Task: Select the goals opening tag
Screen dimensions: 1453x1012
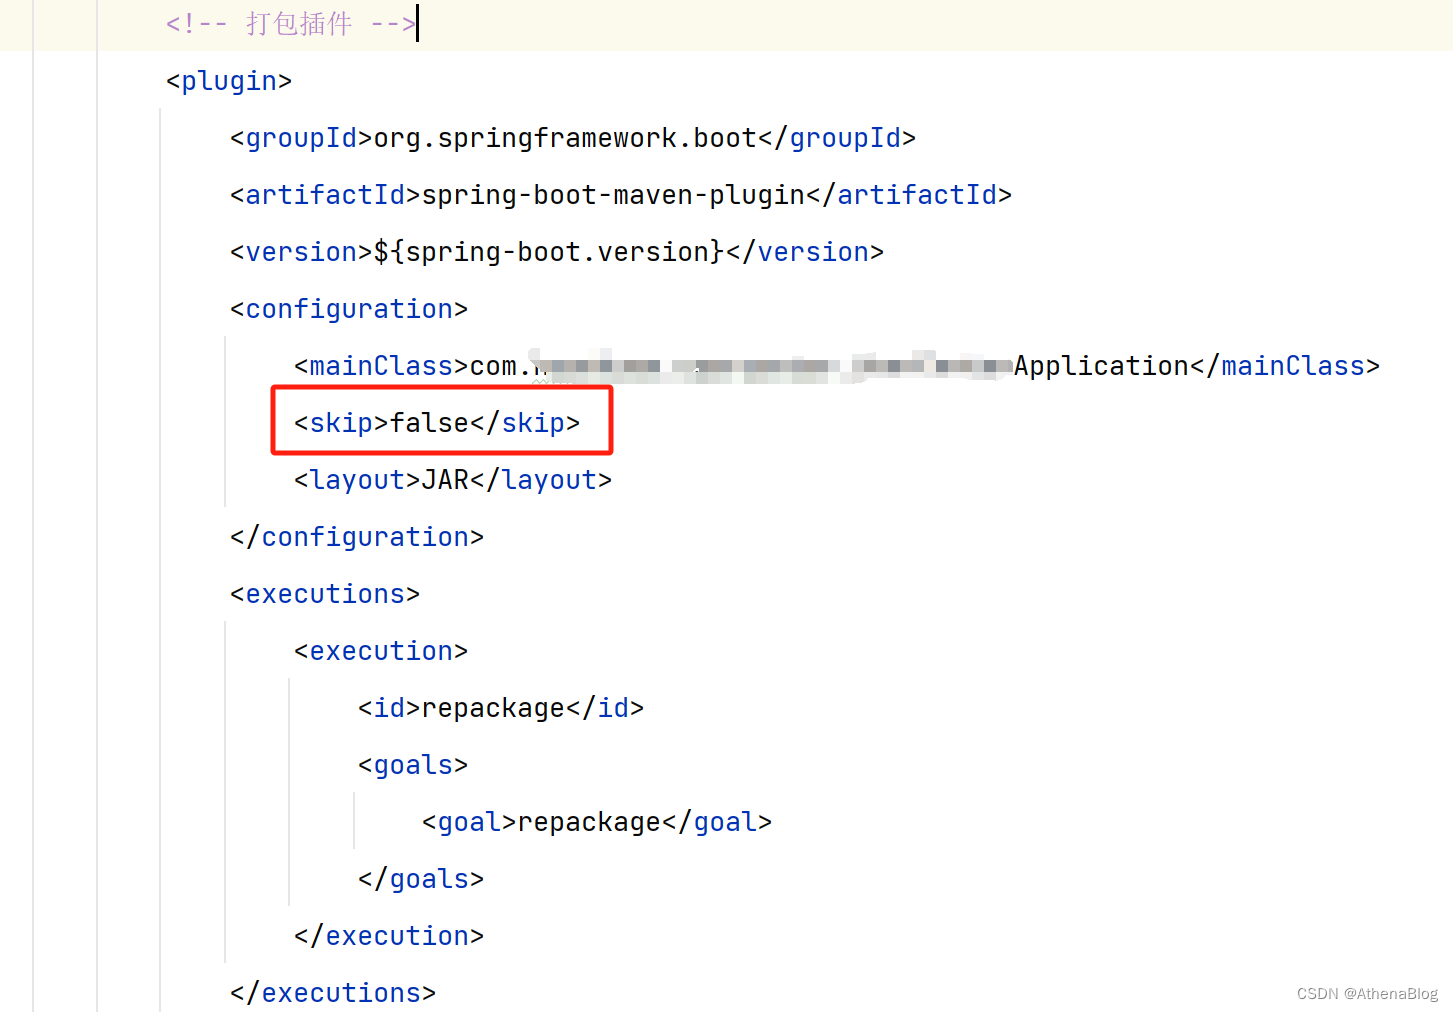Action: click(x=411, y=764)
